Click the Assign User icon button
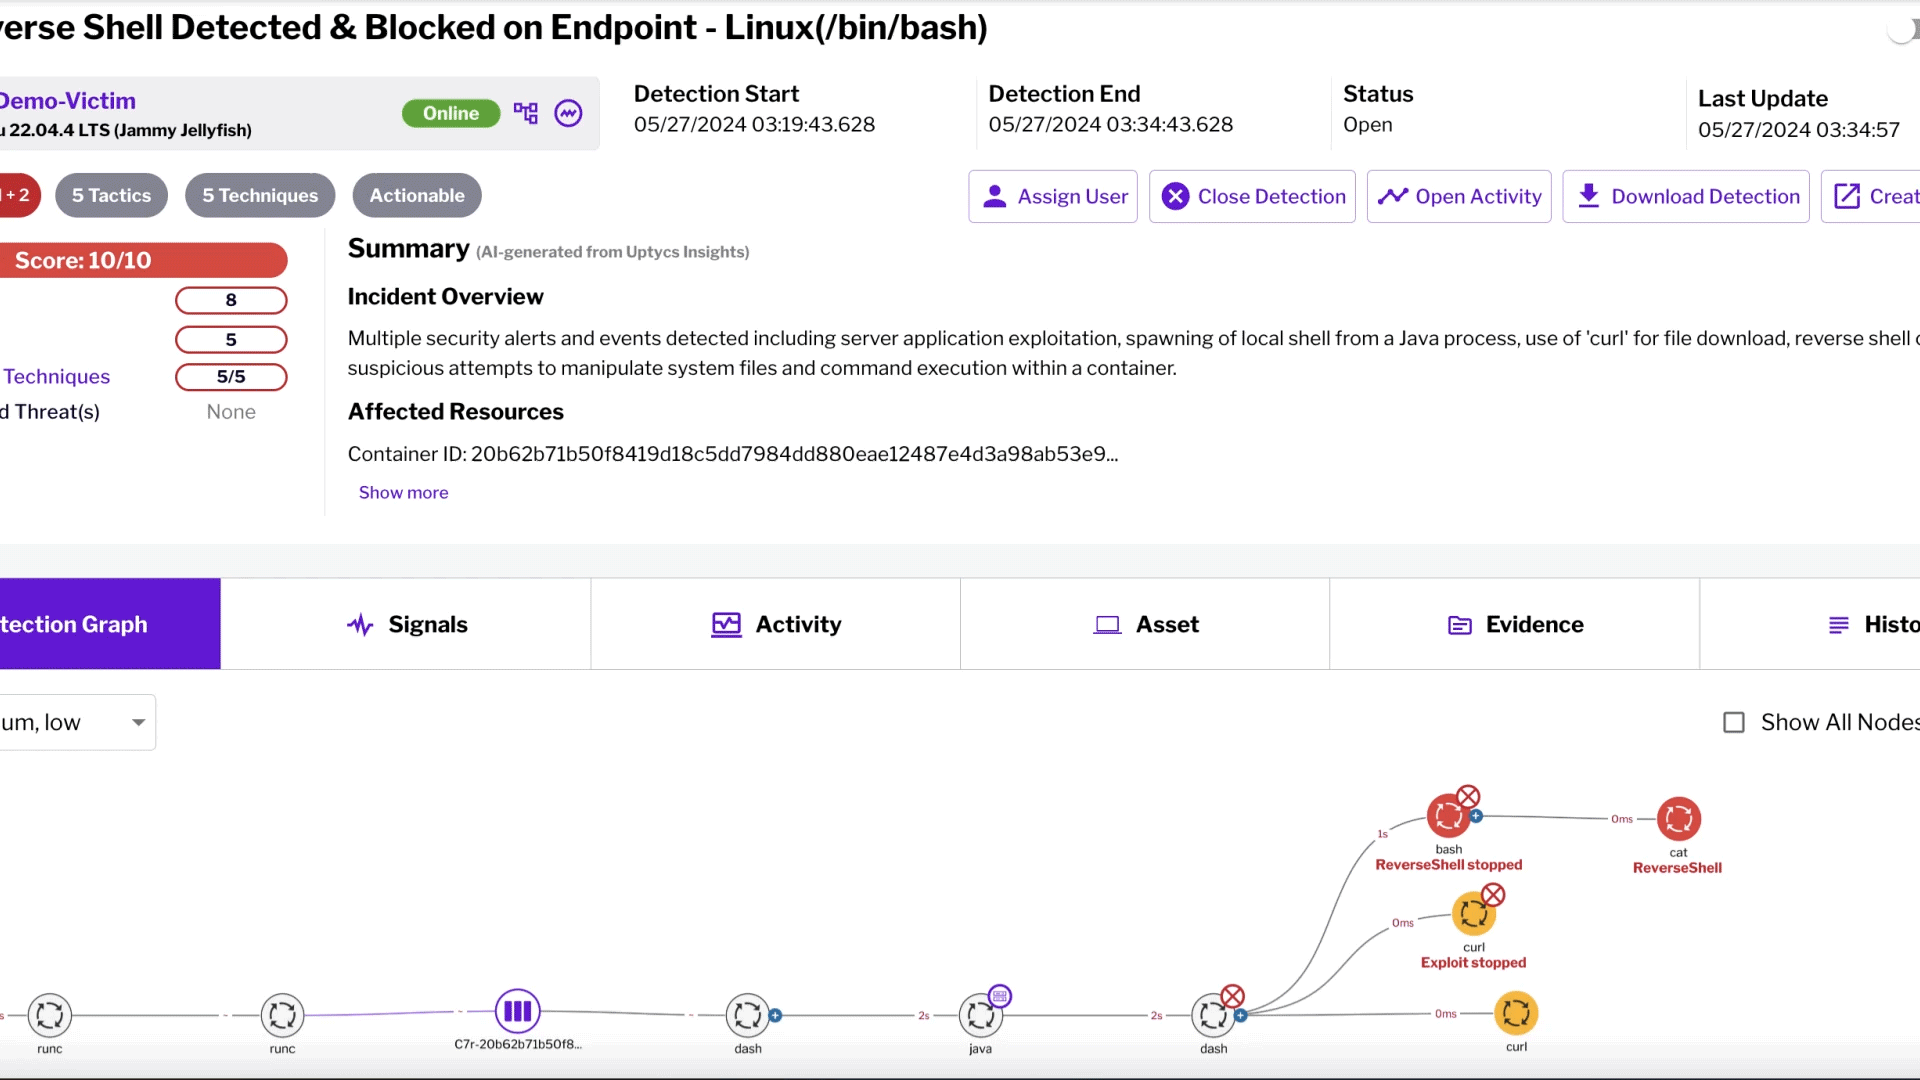The height and width of the screenshot is (1080, 1920). (x=996, y=196)
